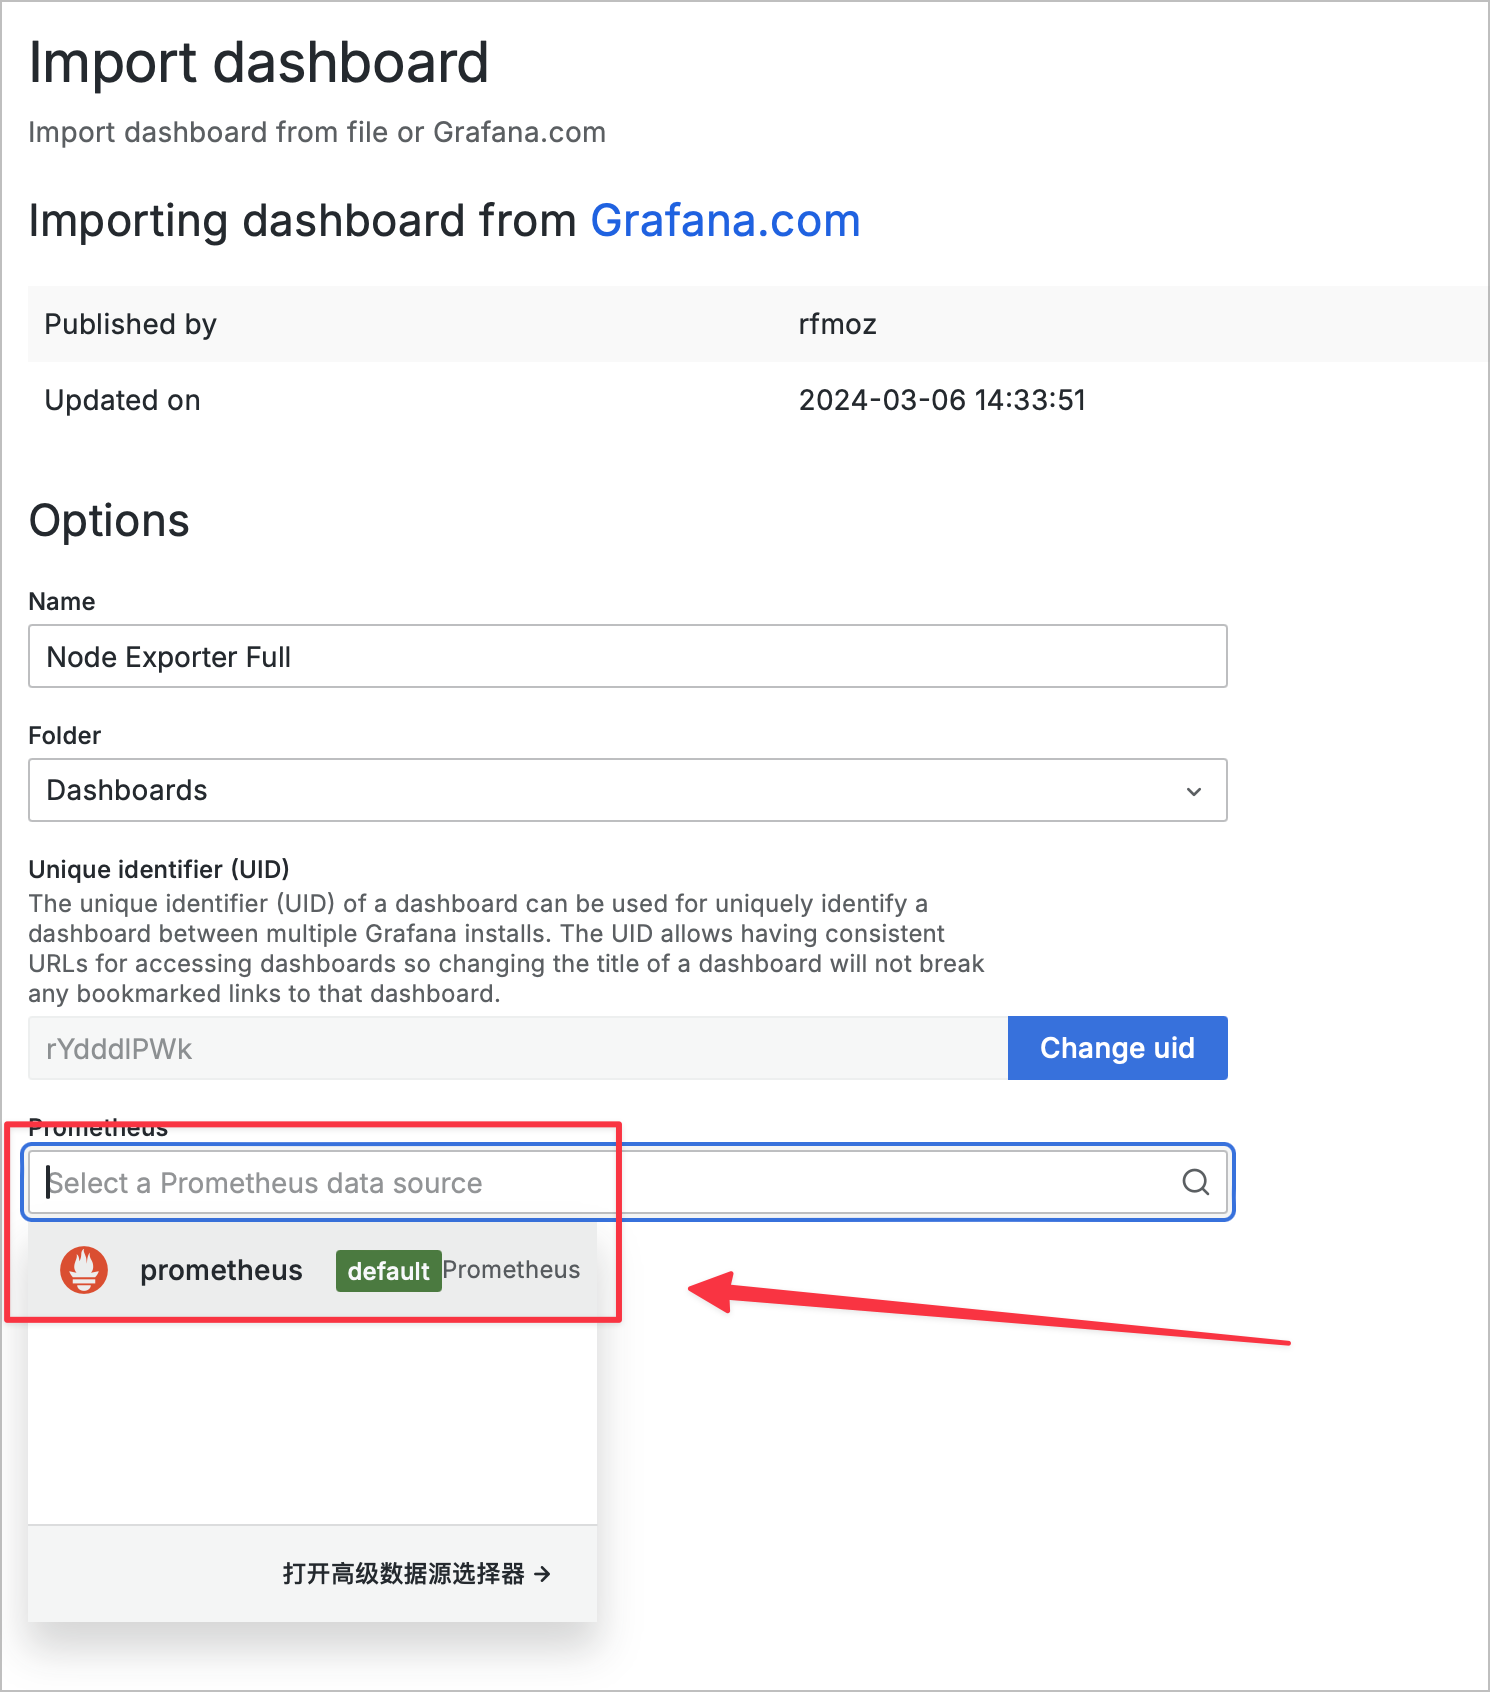
Task: Click the Import dashboard page title
Action: [x=258, y=63]
